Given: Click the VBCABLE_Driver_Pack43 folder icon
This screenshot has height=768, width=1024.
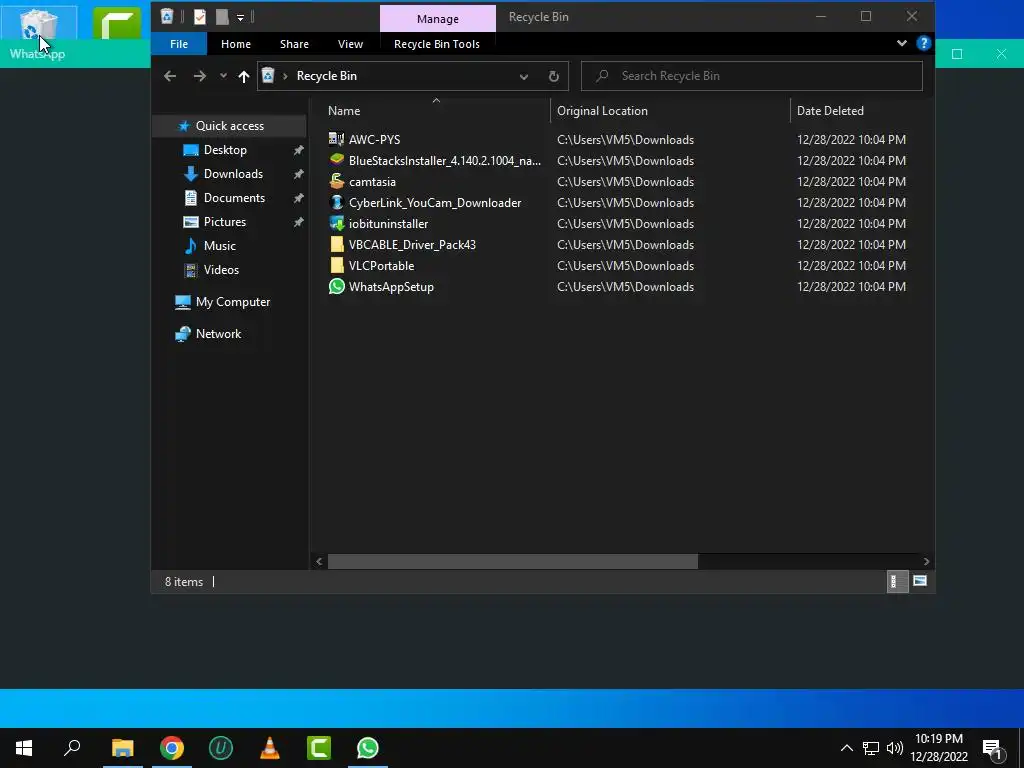Looking at the screenshot, I should coord(336,244).
